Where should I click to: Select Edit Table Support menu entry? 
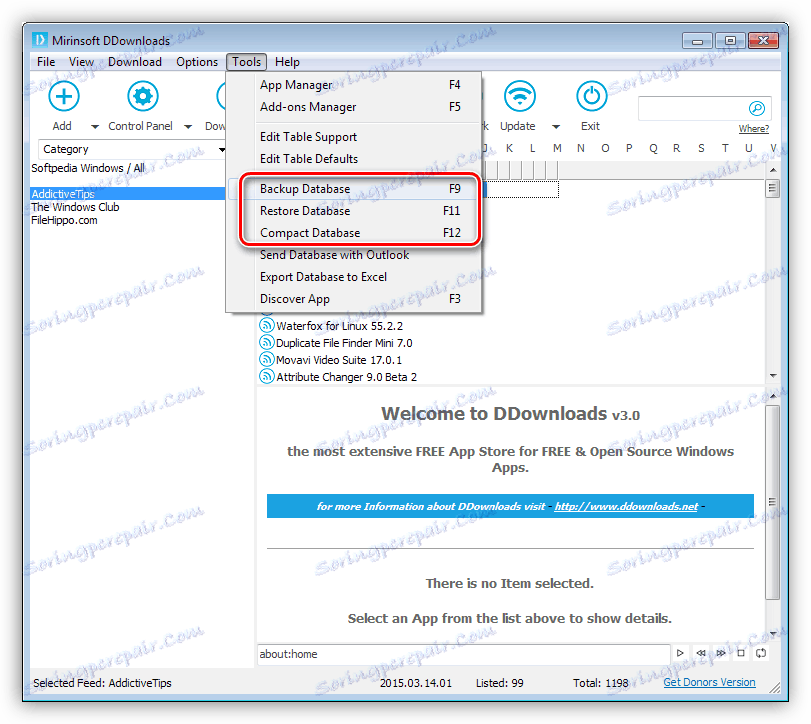pyautogui.click(x=354, y=137)
